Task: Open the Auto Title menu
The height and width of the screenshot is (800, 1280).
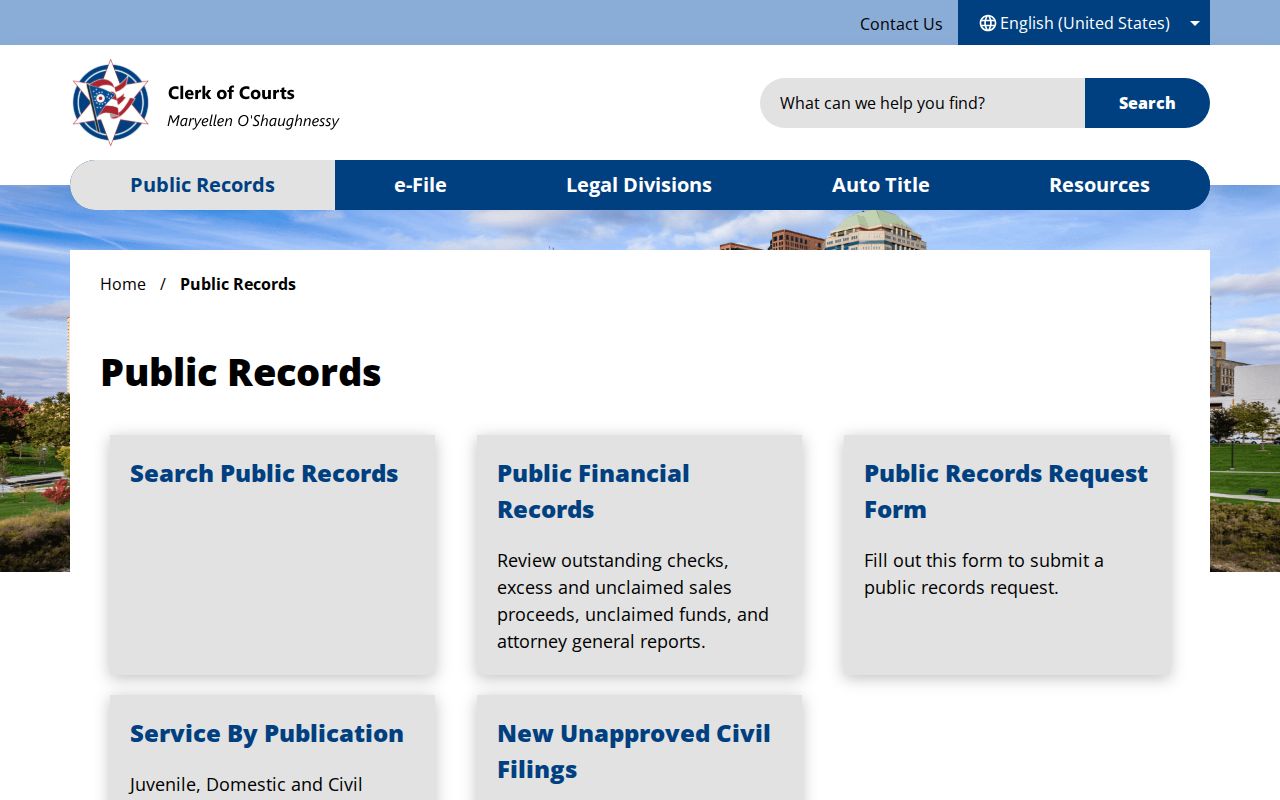Action: (x=881, y=185)
